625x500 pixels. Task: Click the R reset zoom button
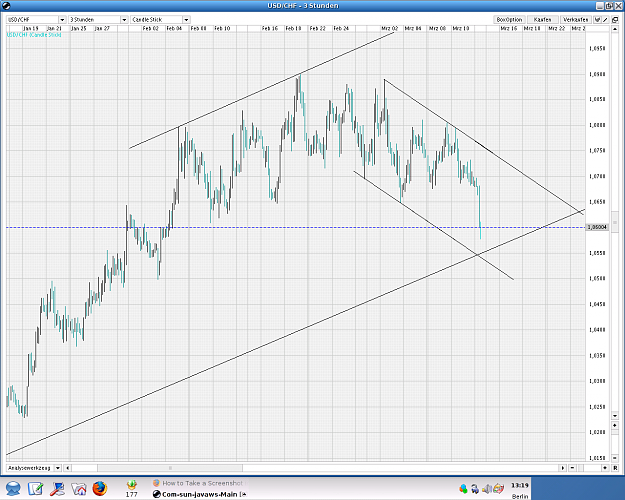pos(615,468)
